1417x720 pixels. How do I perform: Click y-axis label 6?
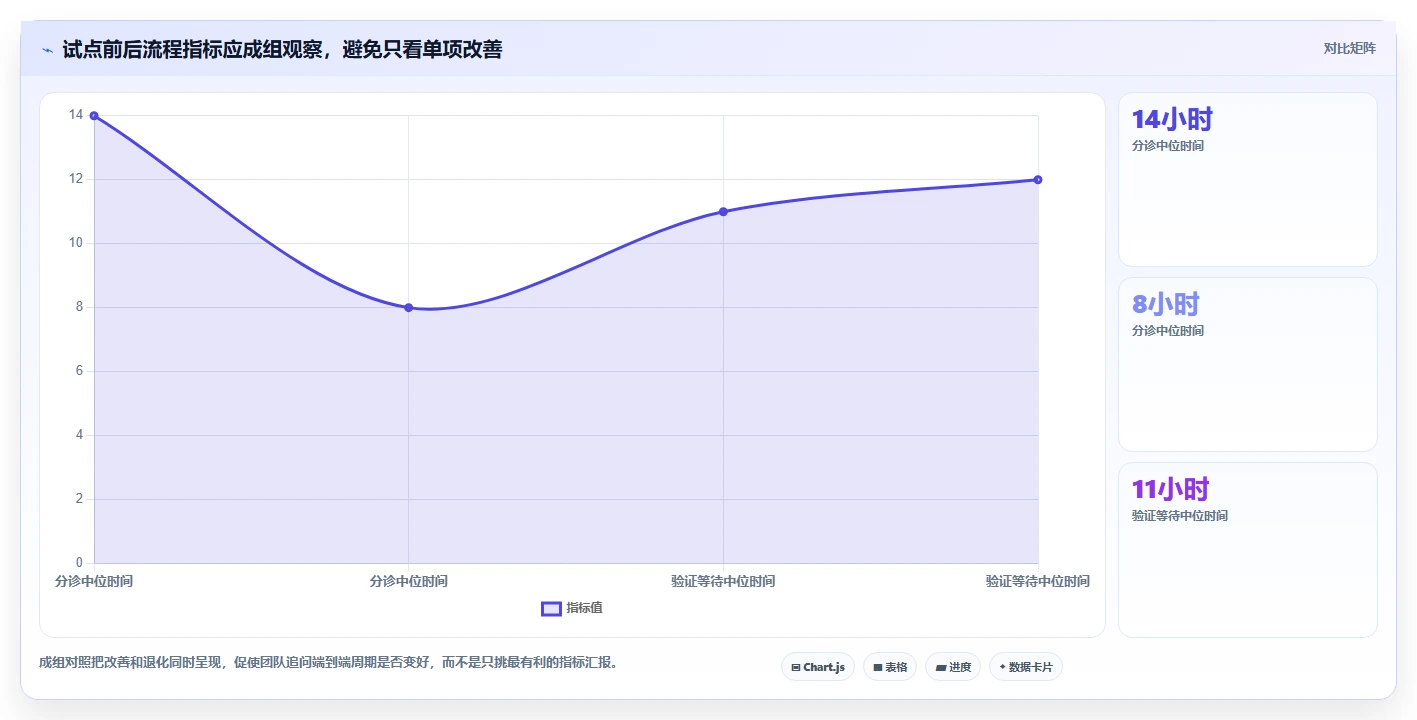[80, 371]
